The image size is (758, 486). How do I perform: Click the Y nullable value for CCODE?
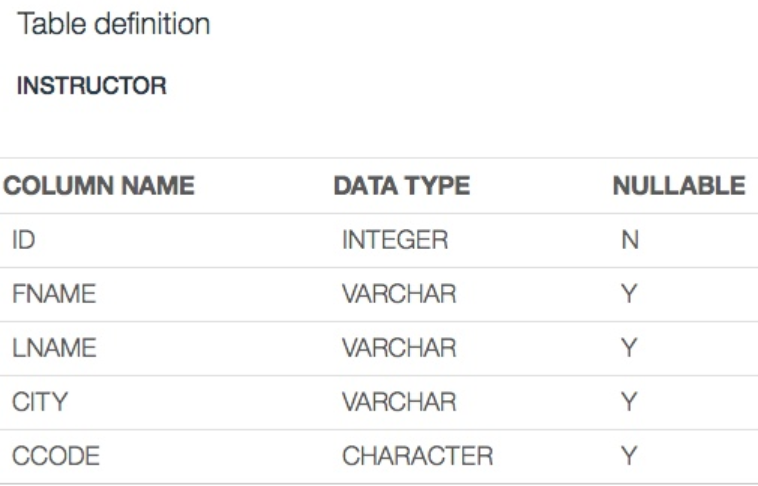point(629,456)
